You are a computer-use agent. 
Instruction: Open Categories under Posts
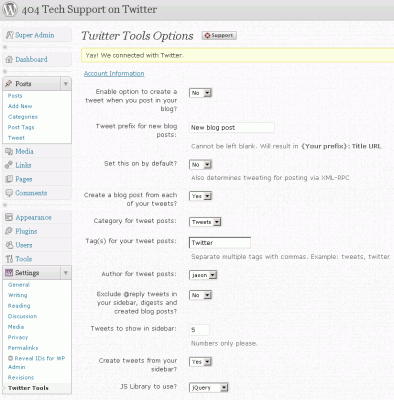[x=23, y=117]
